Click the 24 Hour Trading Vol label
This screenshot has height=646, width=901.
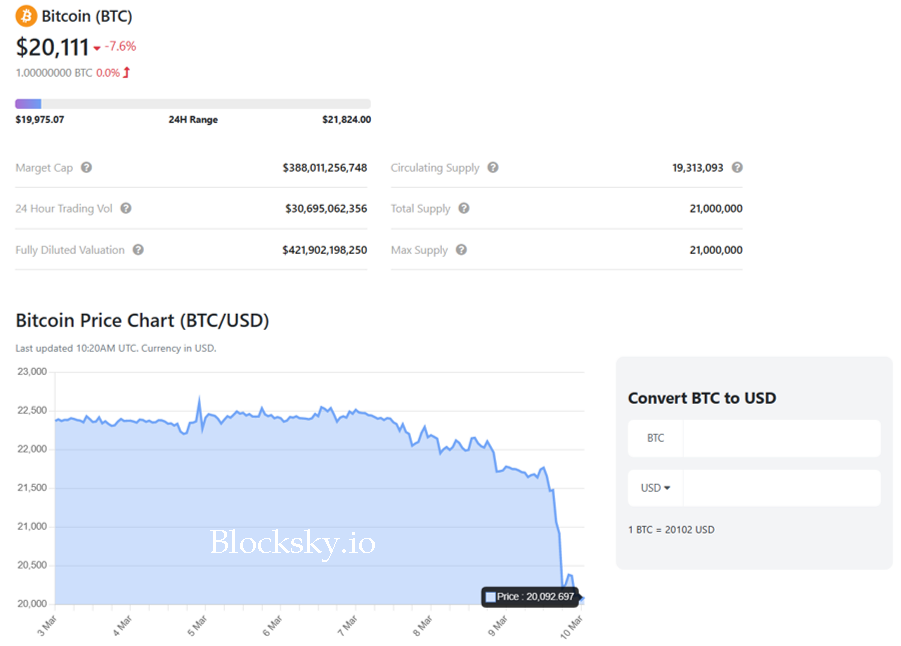[x=64, y=209]
